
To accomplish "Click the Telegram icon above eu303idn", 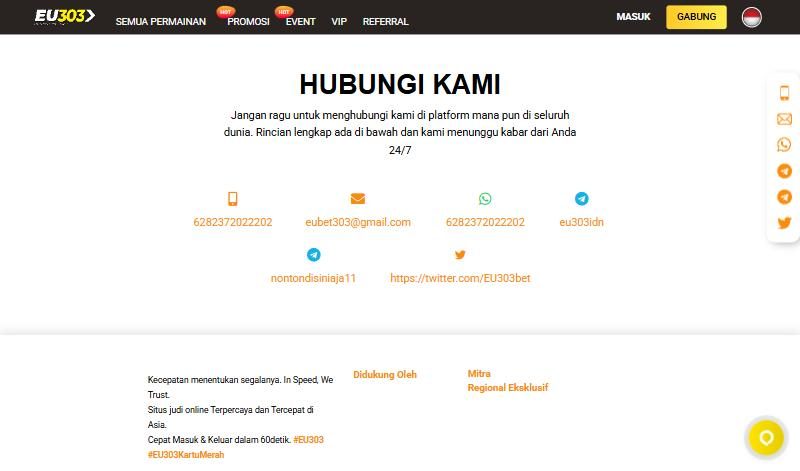I will [x=582, y=199].
